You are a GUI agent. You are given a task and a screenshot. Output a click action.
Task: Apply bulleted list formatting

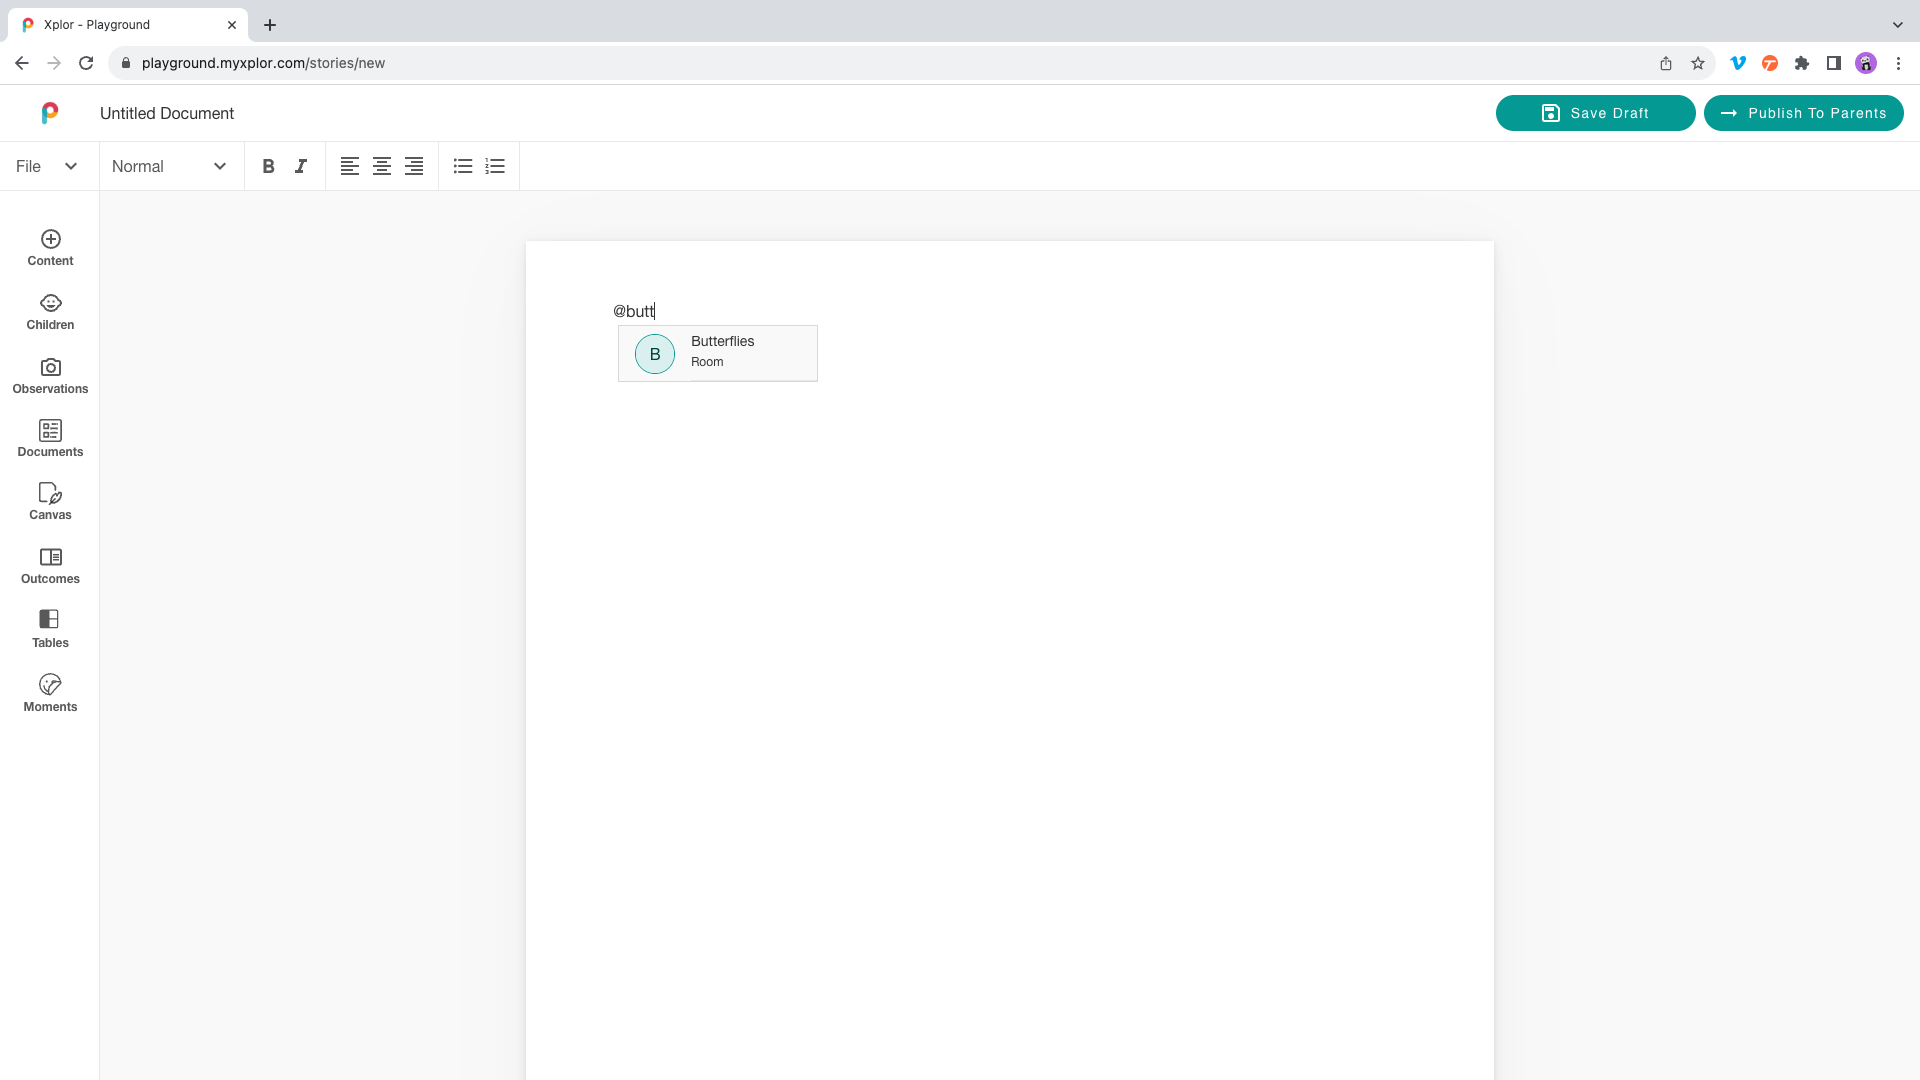click(462, 166)
